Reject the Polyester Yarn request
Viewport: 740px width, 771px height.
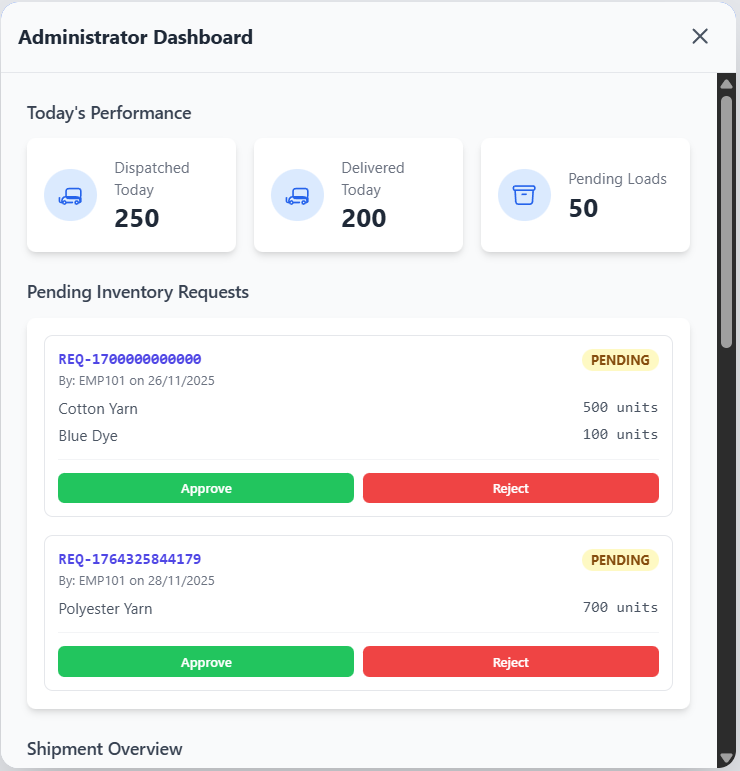[x=510, y=662]
